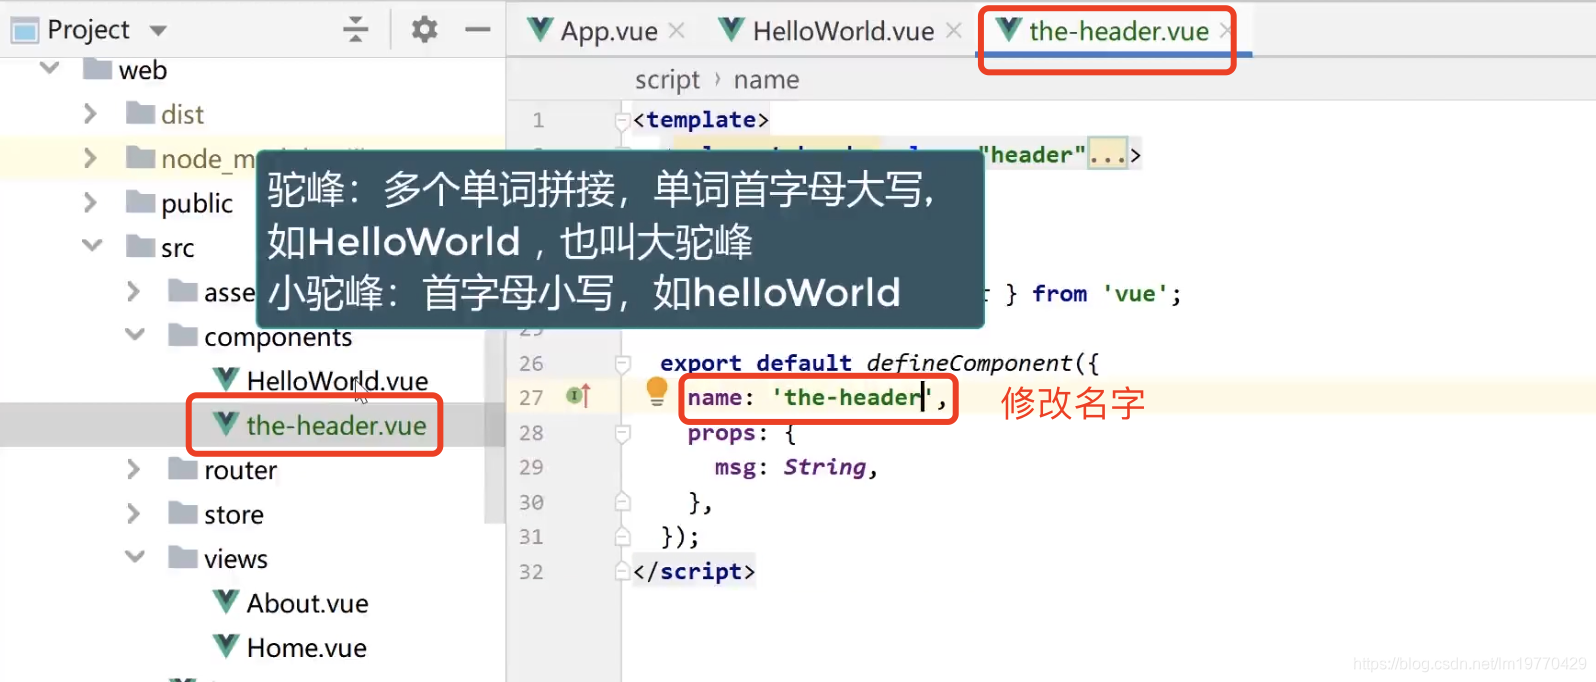This screenshot has height=682, width=1596.
Task: Click the 'vue' import string
Action: pos(1135,294)
